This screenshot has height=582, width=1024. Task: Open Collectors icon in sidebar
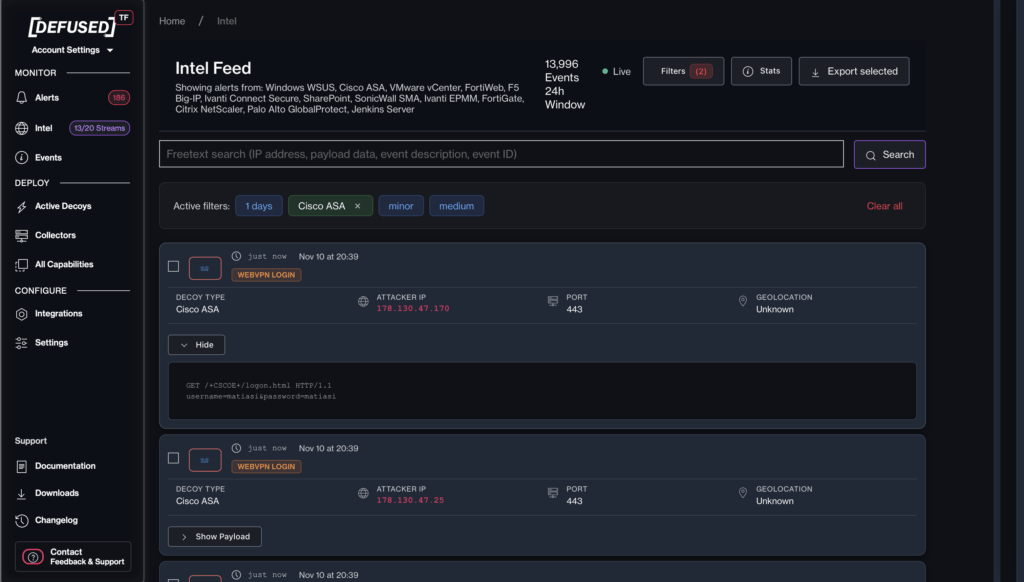22,235
